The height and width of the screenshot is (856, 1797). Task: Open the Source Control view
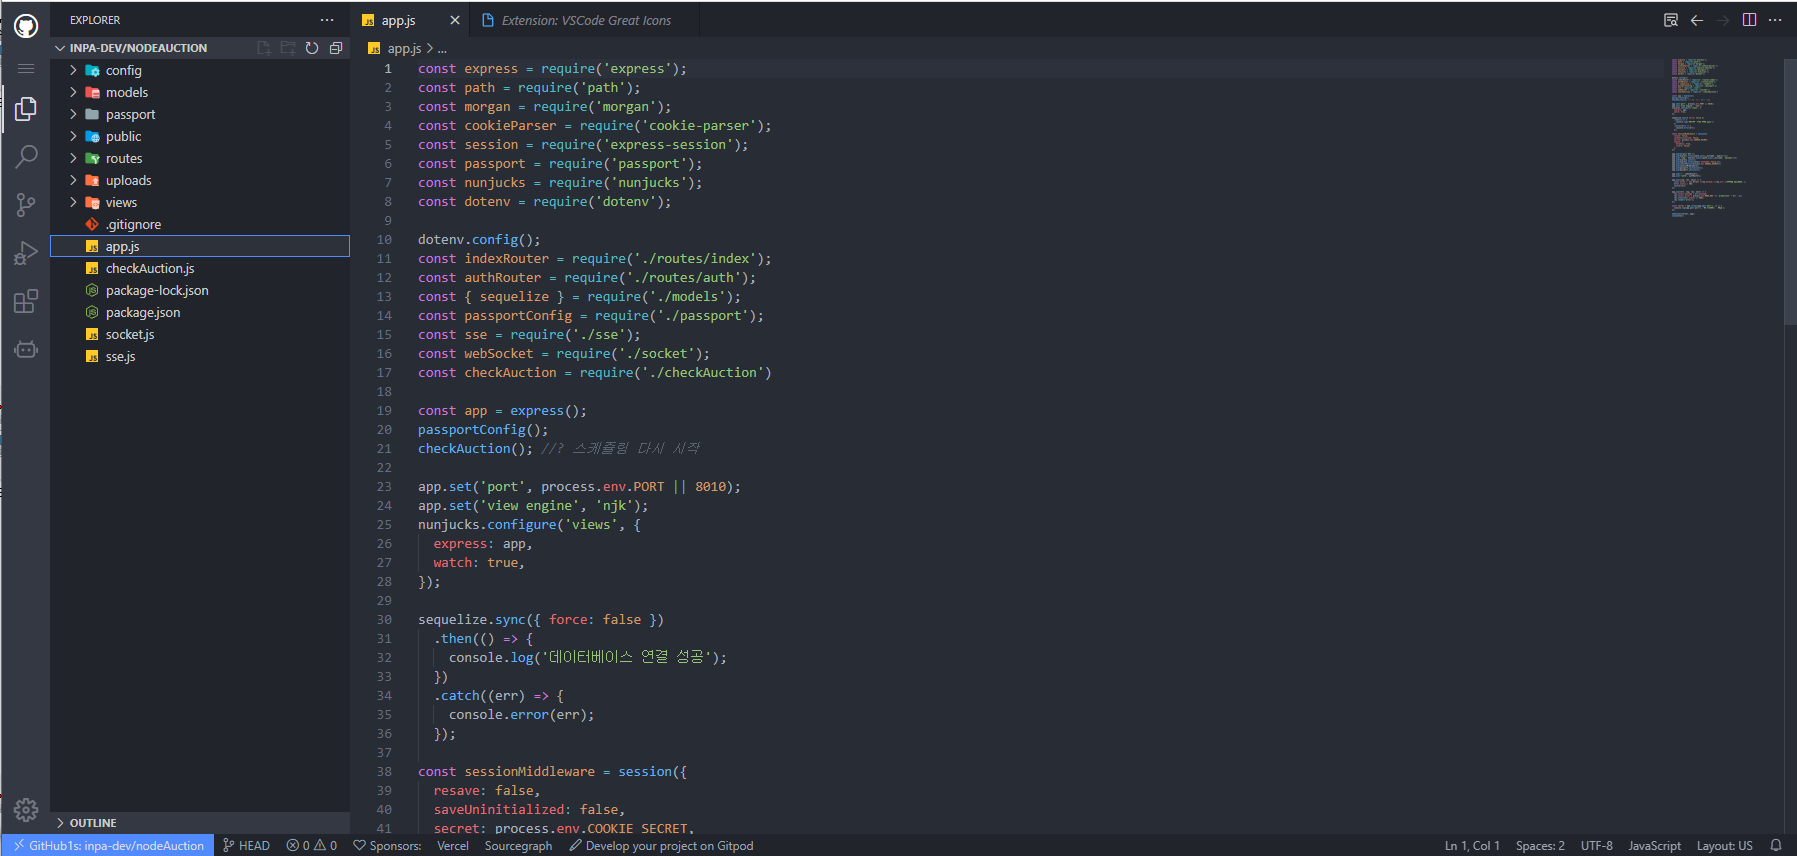coord(26,205)
